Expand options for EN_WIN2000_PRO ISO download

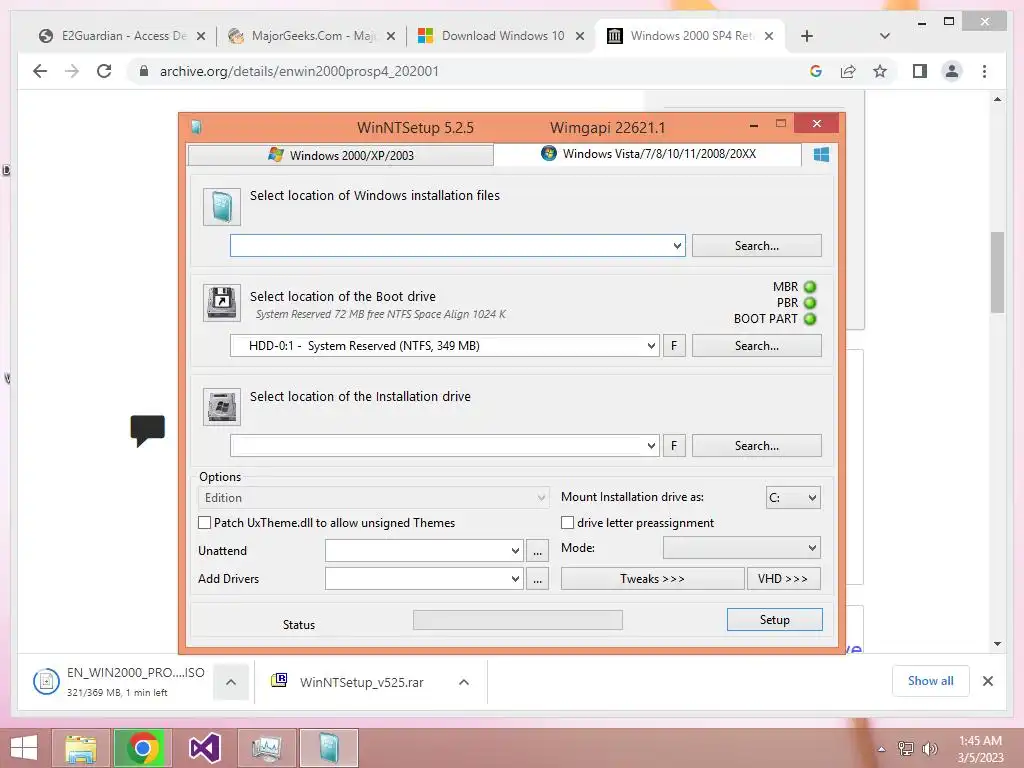tap(231, 682)
